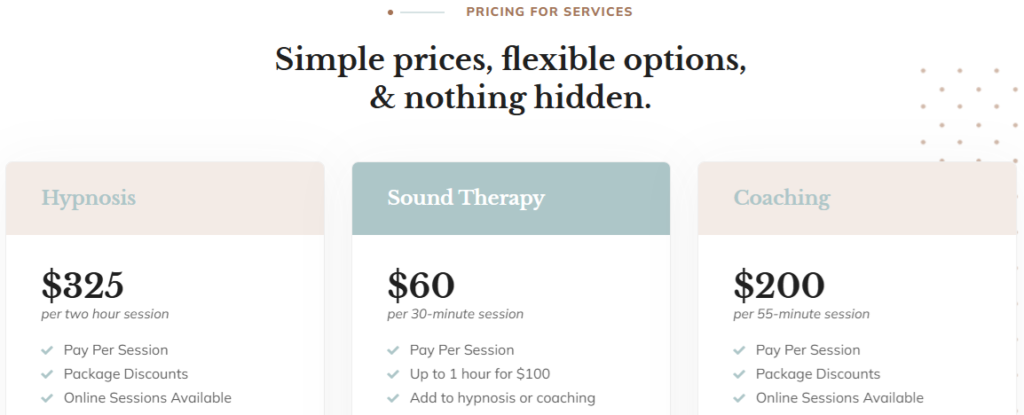
Task: Click the checkmark next to Hypnosis Online Sessions Available
Action: [47, 398]
